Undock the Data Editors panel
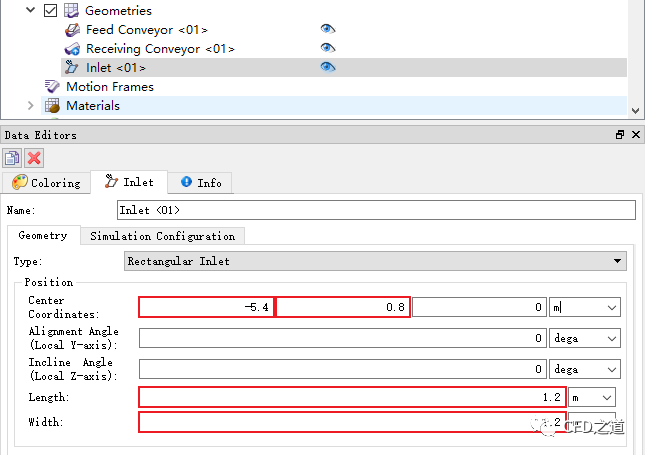Image resolution: width=645 pixels, height=455 pixels. tap(620, 135)
